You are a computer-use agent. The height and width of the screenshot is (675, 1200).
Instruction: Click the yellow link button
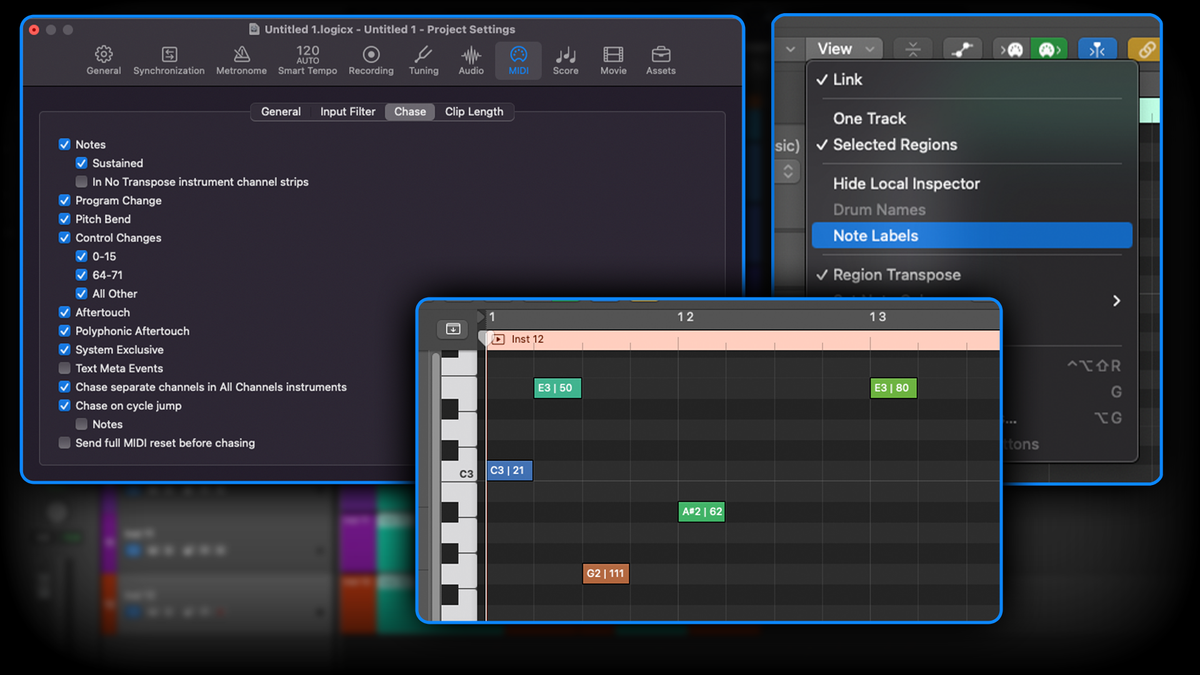(x=1145, y=49)
